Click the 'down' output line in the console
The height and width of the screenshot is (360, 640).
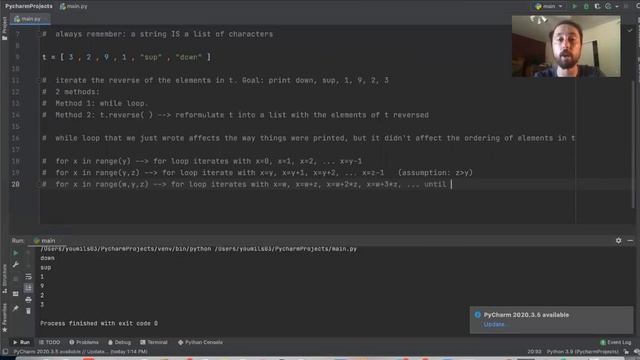point(47,258)
